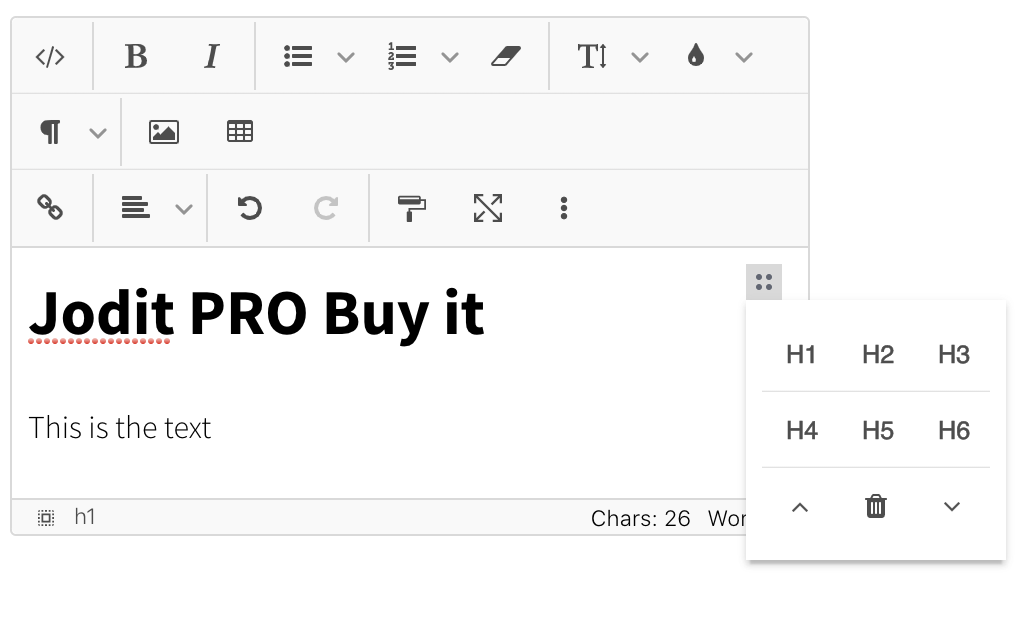Expand the paragraph format dropdown
Image resolution: width=1028 pixels, height=622 pixels.
tap(98, 133)
